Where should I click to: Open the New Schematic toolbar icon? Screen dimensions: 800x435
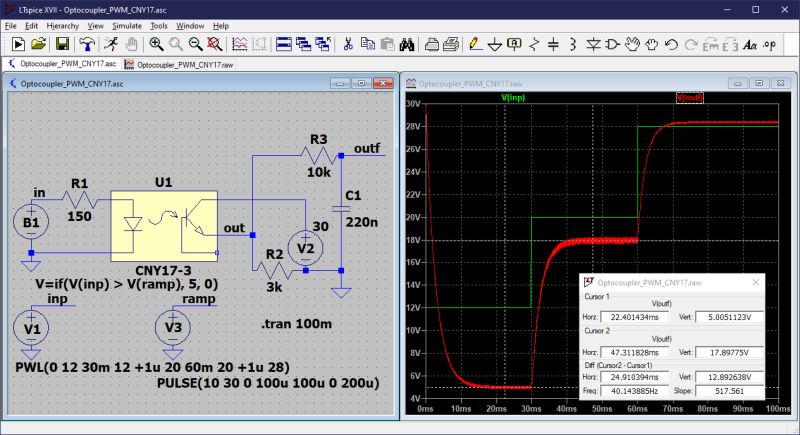point(18,44)
